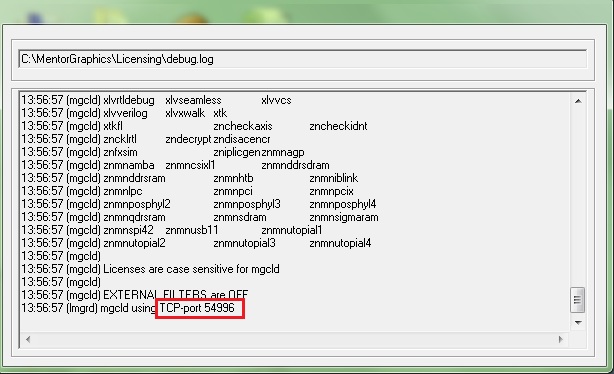Click the lmgrd mgcld using line
Screen dimensions: 614x374
(x=128, y=308)
